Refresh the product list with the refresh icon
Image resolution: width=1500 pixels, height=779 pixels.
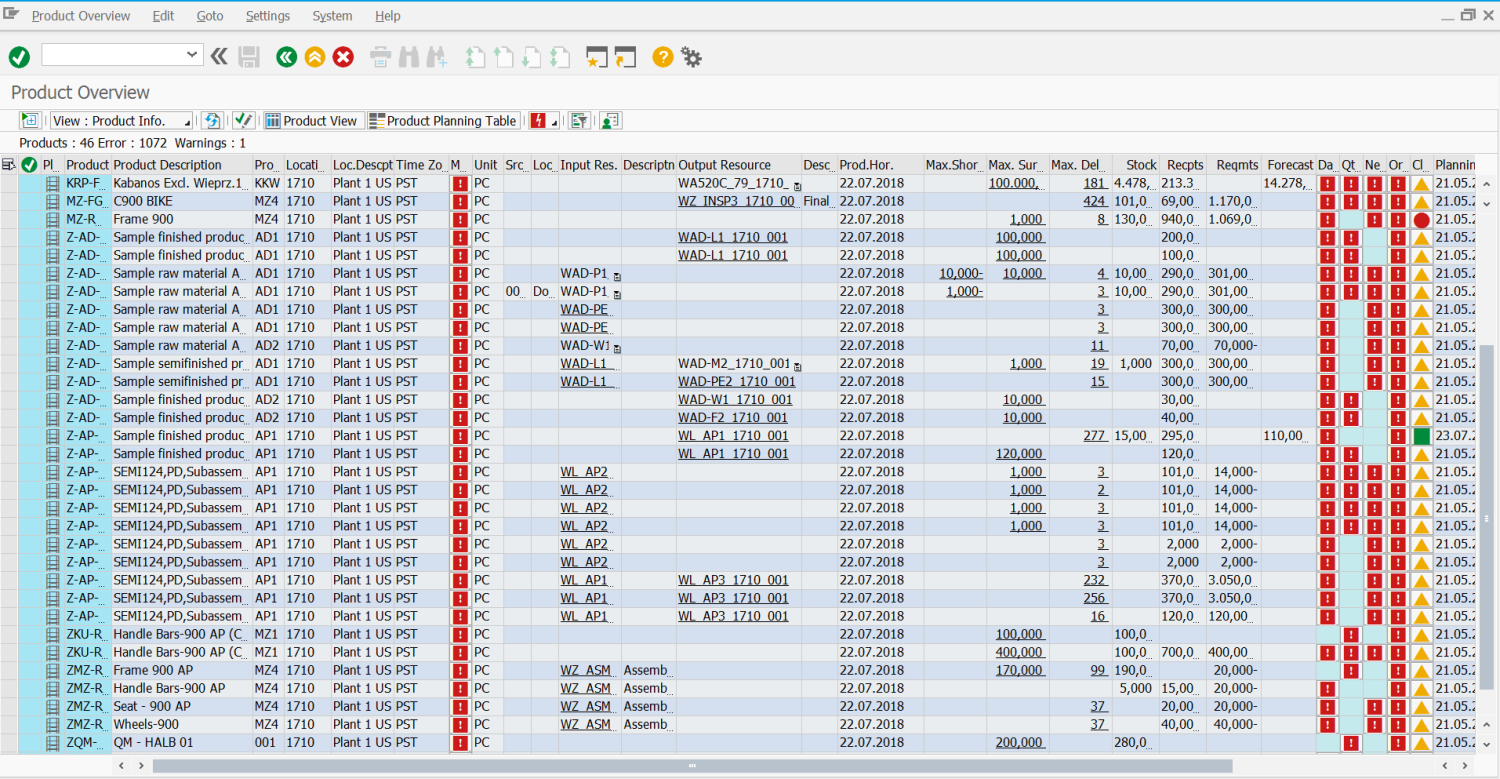[x=212, y=120]
